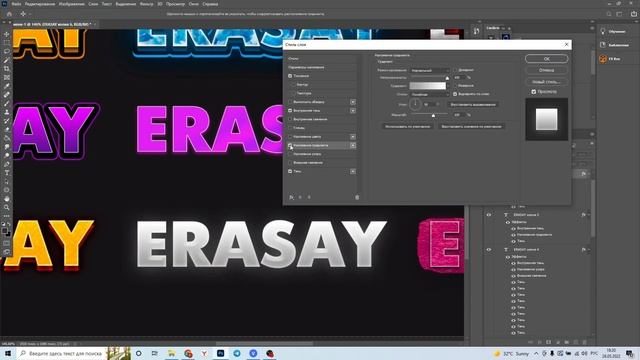Select the Eyedropper tool
This screenshot has height=360, width=640.
point(7,86)
